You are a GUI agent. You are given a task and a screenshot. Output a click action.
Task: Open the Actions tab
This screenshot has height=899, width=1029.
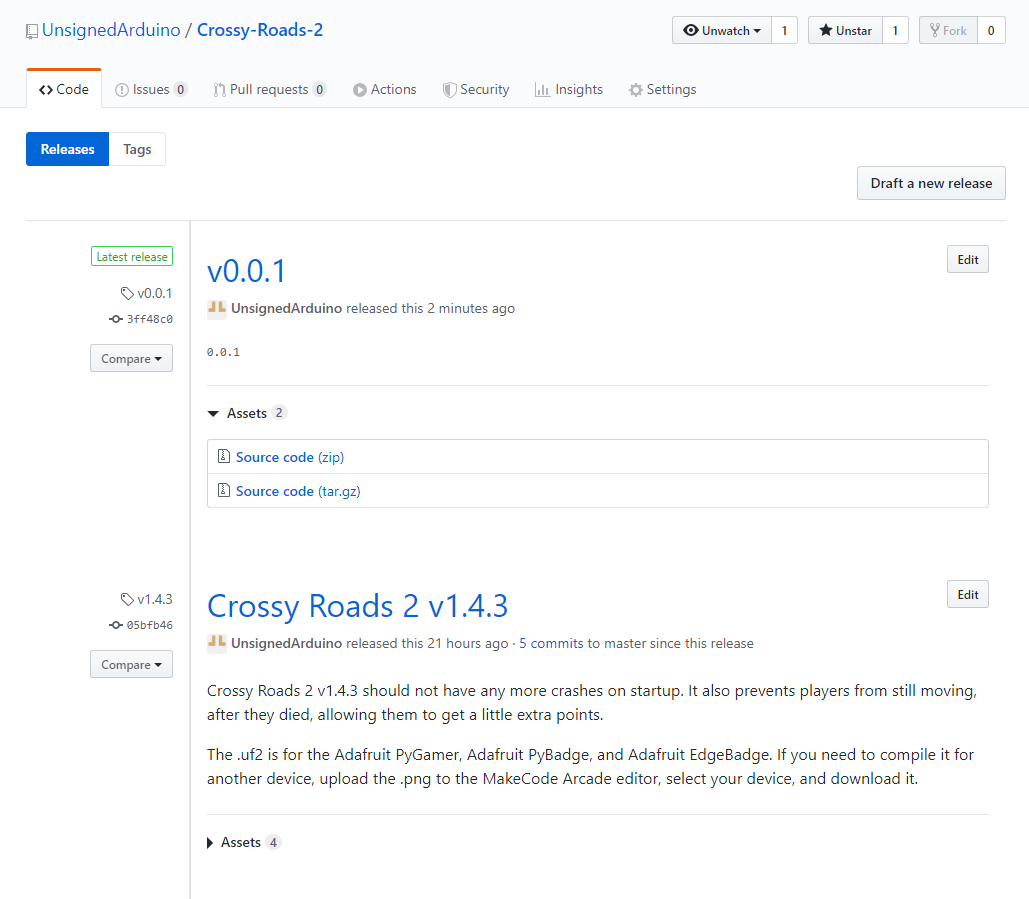tap(385, 89)
